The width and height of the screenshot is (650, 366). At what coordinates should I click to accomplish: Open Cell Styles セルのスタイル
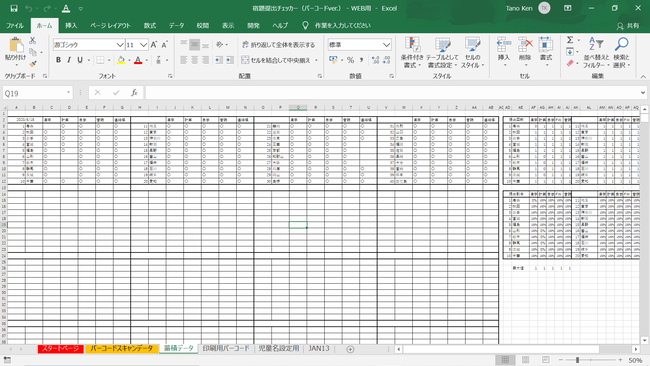pos(473,53)
